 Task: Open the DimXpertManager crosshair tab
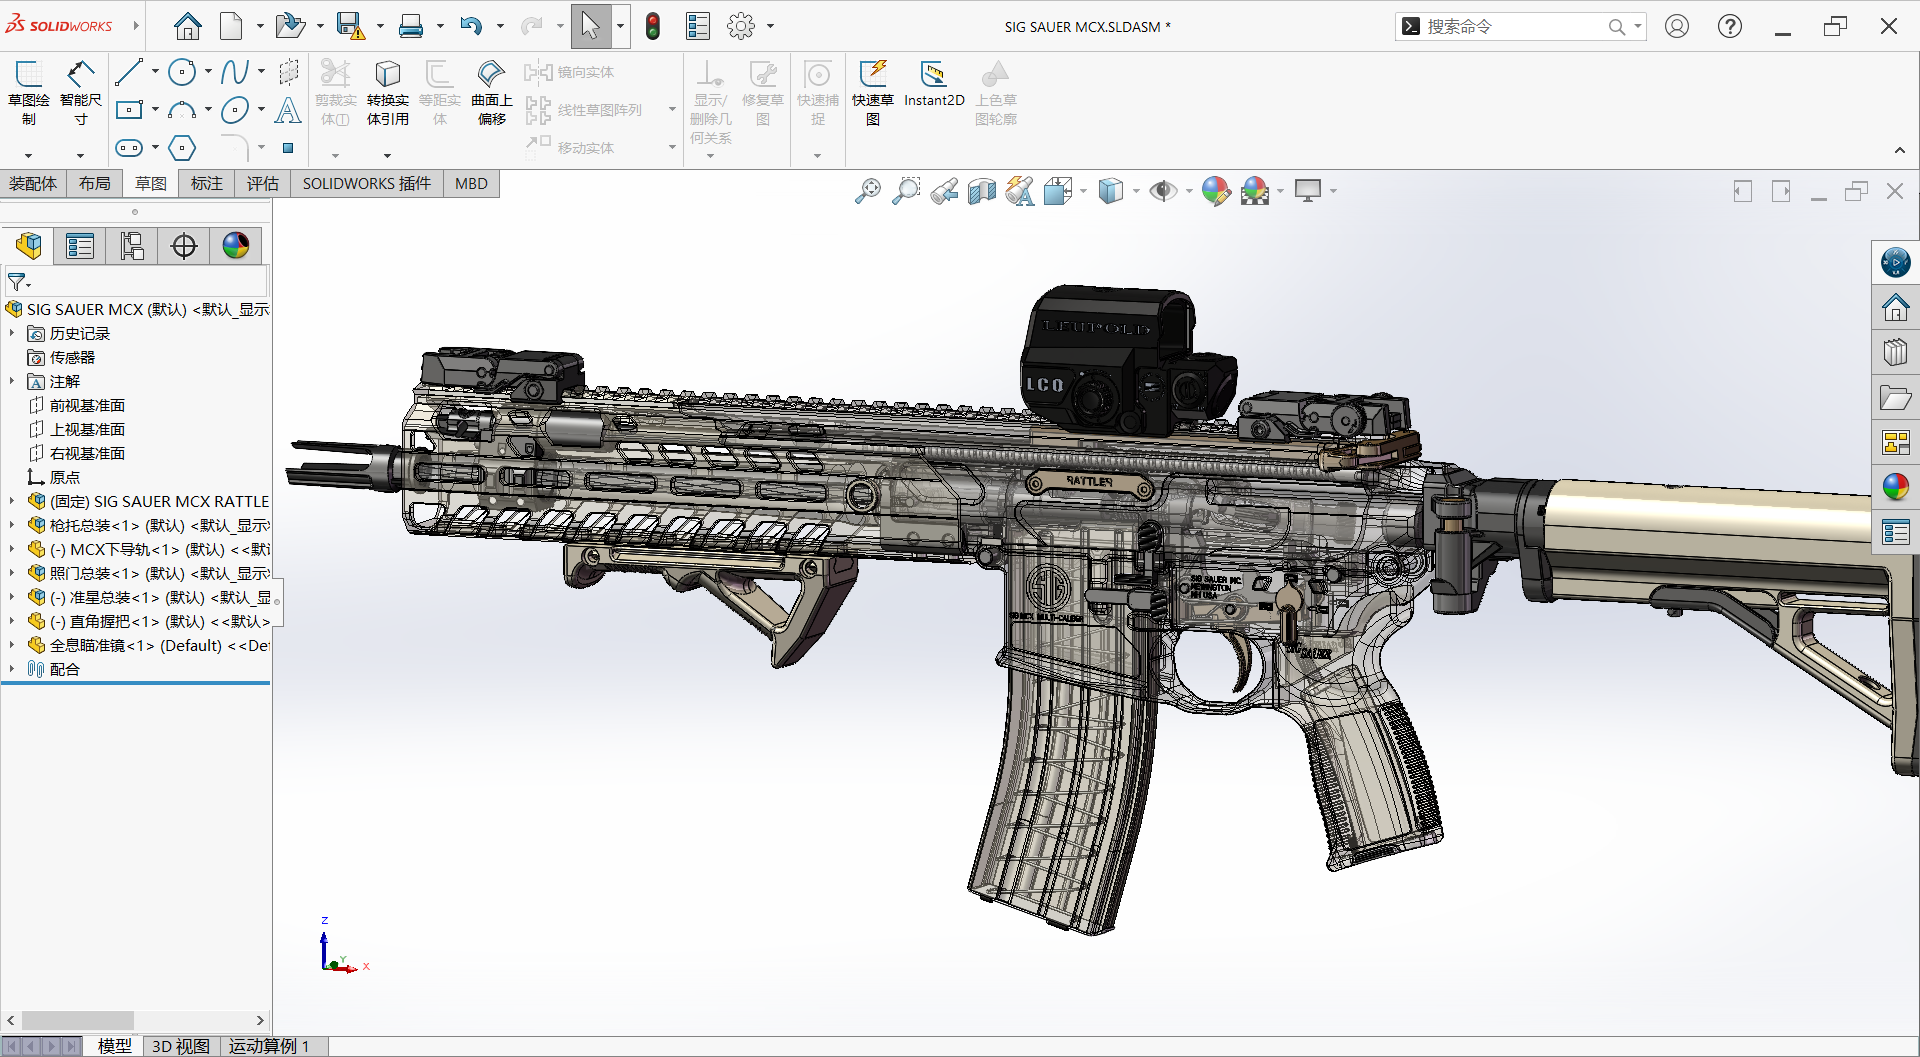pos(184,246)
